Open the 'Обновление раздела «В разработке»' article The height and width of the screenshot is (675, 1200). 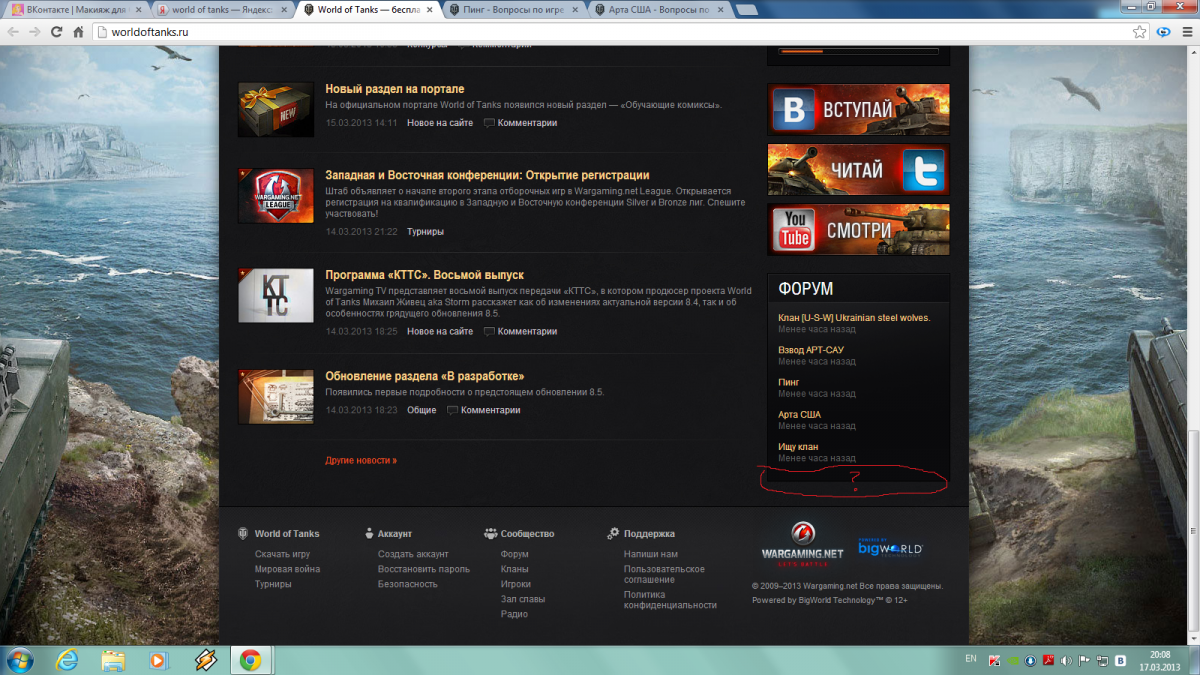tap(425, 376)
